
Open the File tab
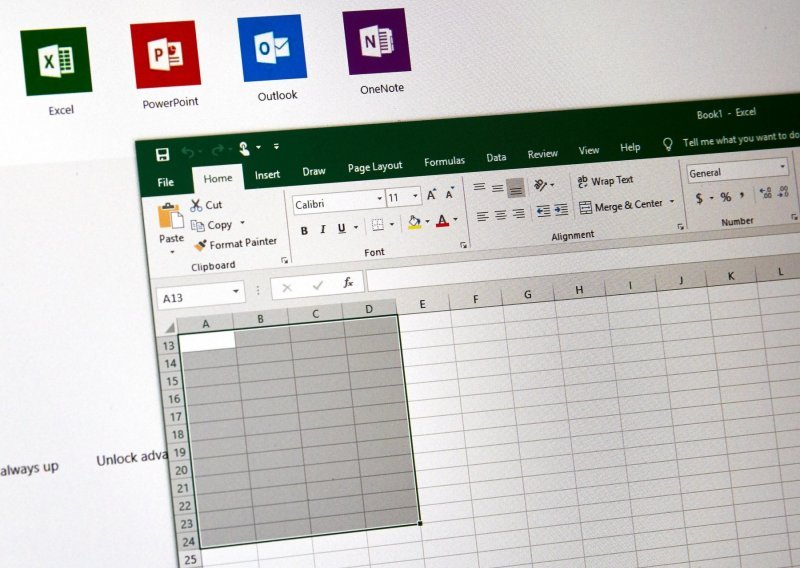(x=165, y=182)
